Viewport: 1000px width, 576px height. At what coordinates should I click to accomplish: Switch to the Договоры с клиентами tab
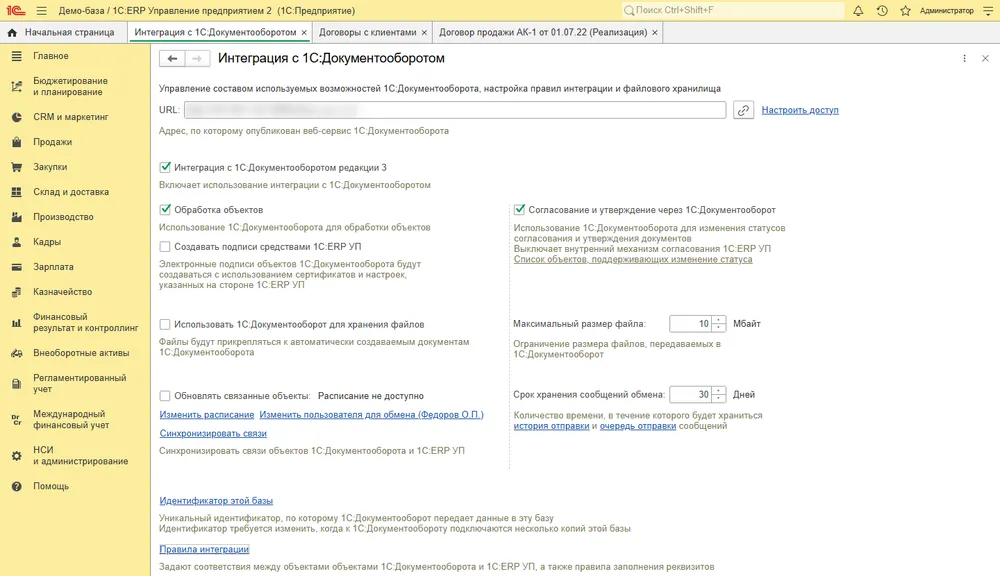[x=367, y=32]
